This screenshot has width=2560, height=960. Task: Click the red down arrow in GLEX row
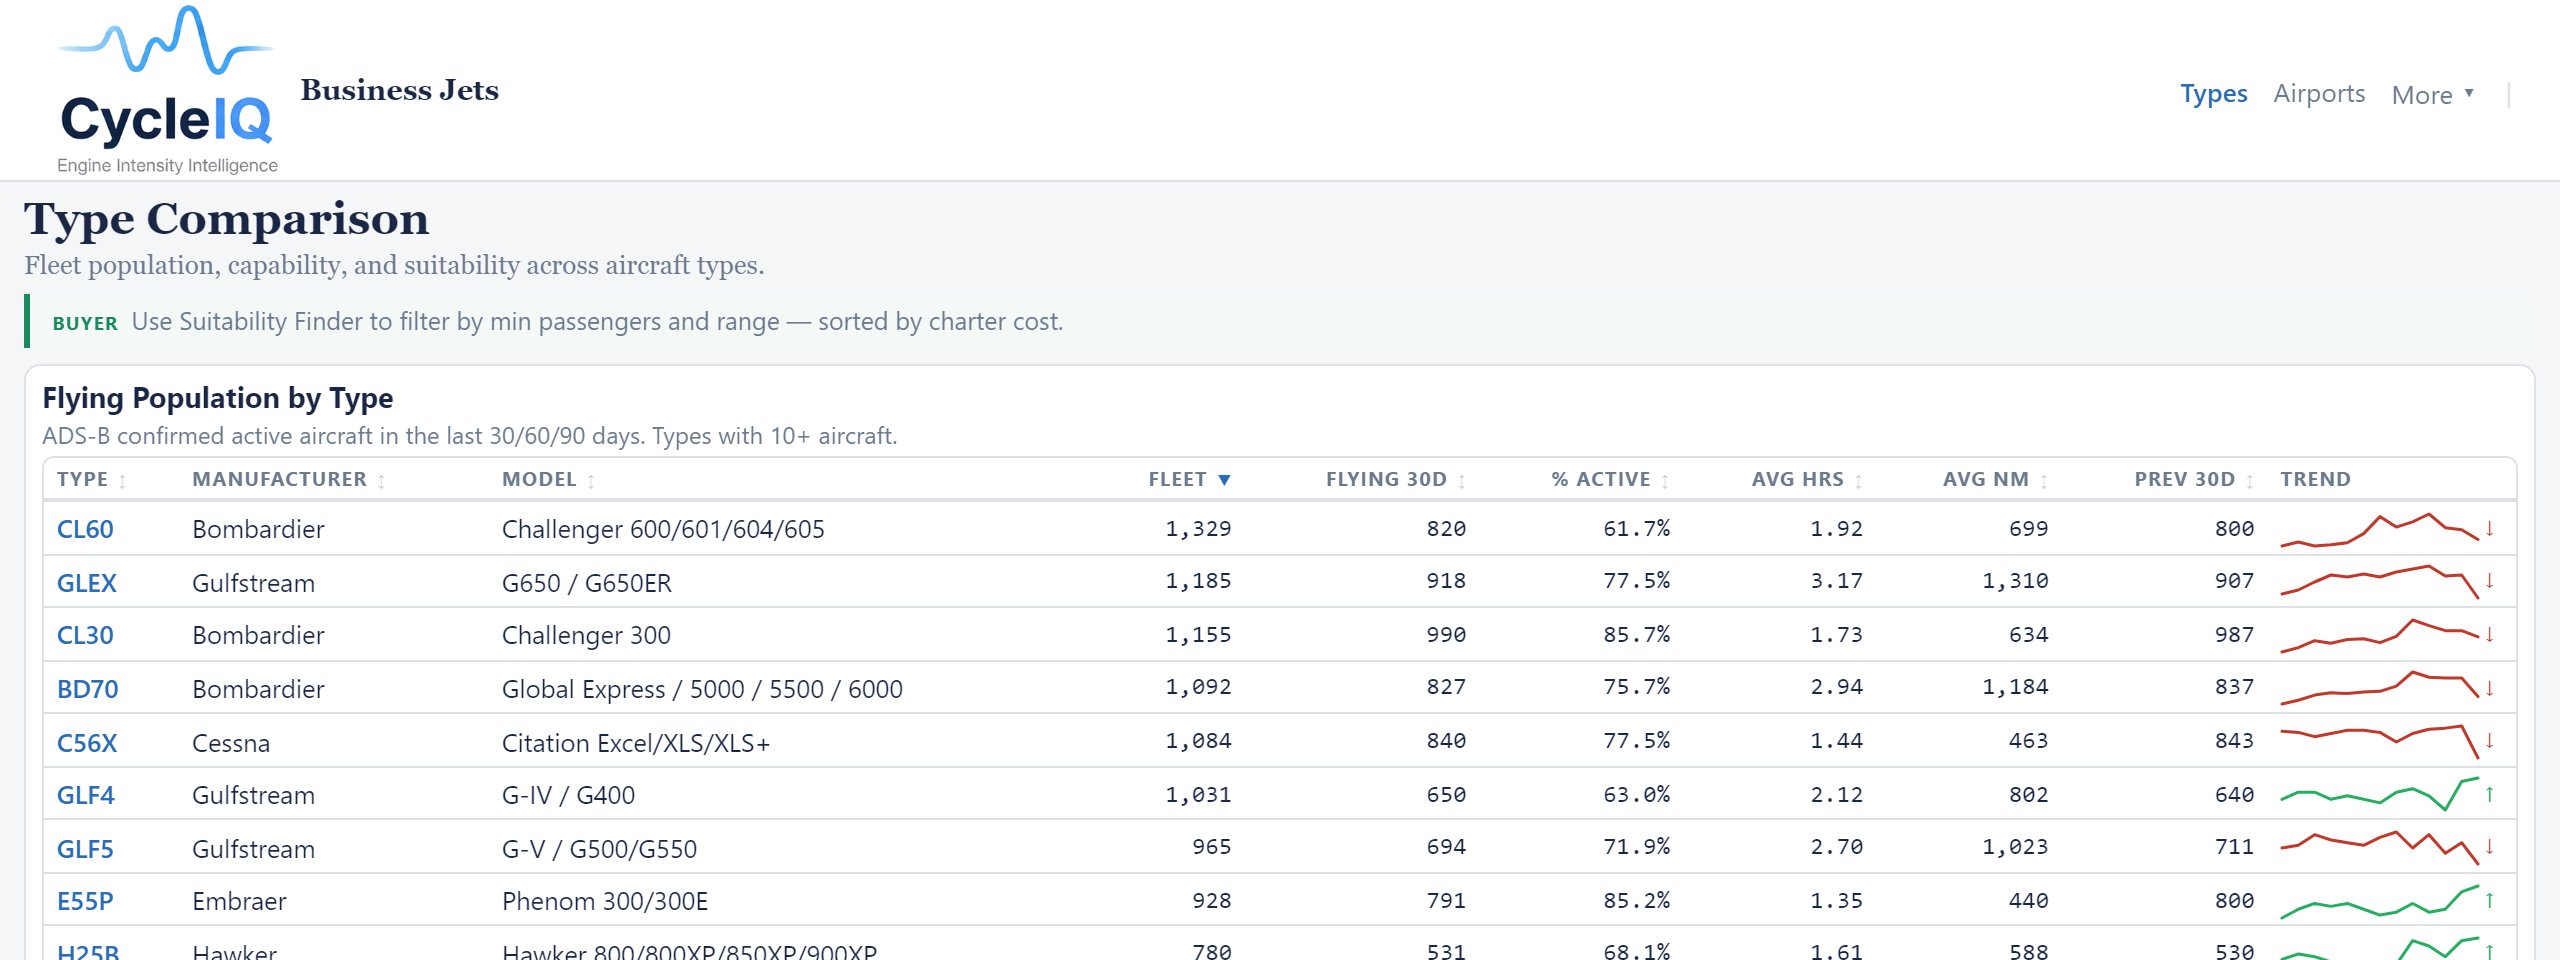(x=2490, y=581)
